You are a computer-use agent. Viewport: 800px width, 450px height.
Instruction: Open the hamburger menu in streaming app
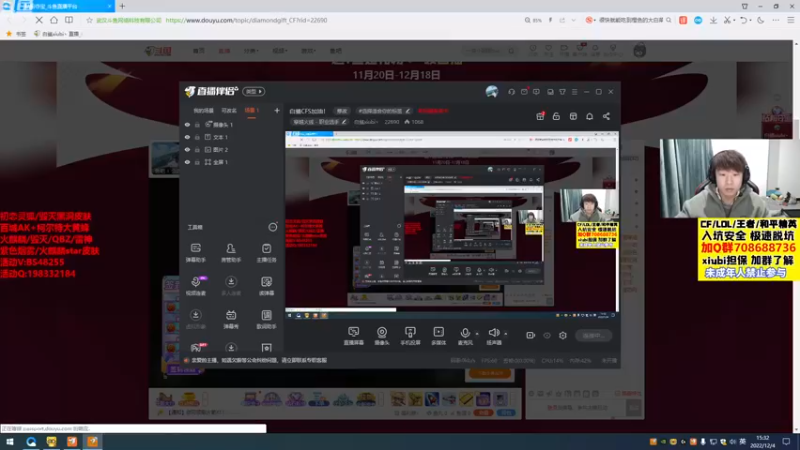tap(574, 92)
